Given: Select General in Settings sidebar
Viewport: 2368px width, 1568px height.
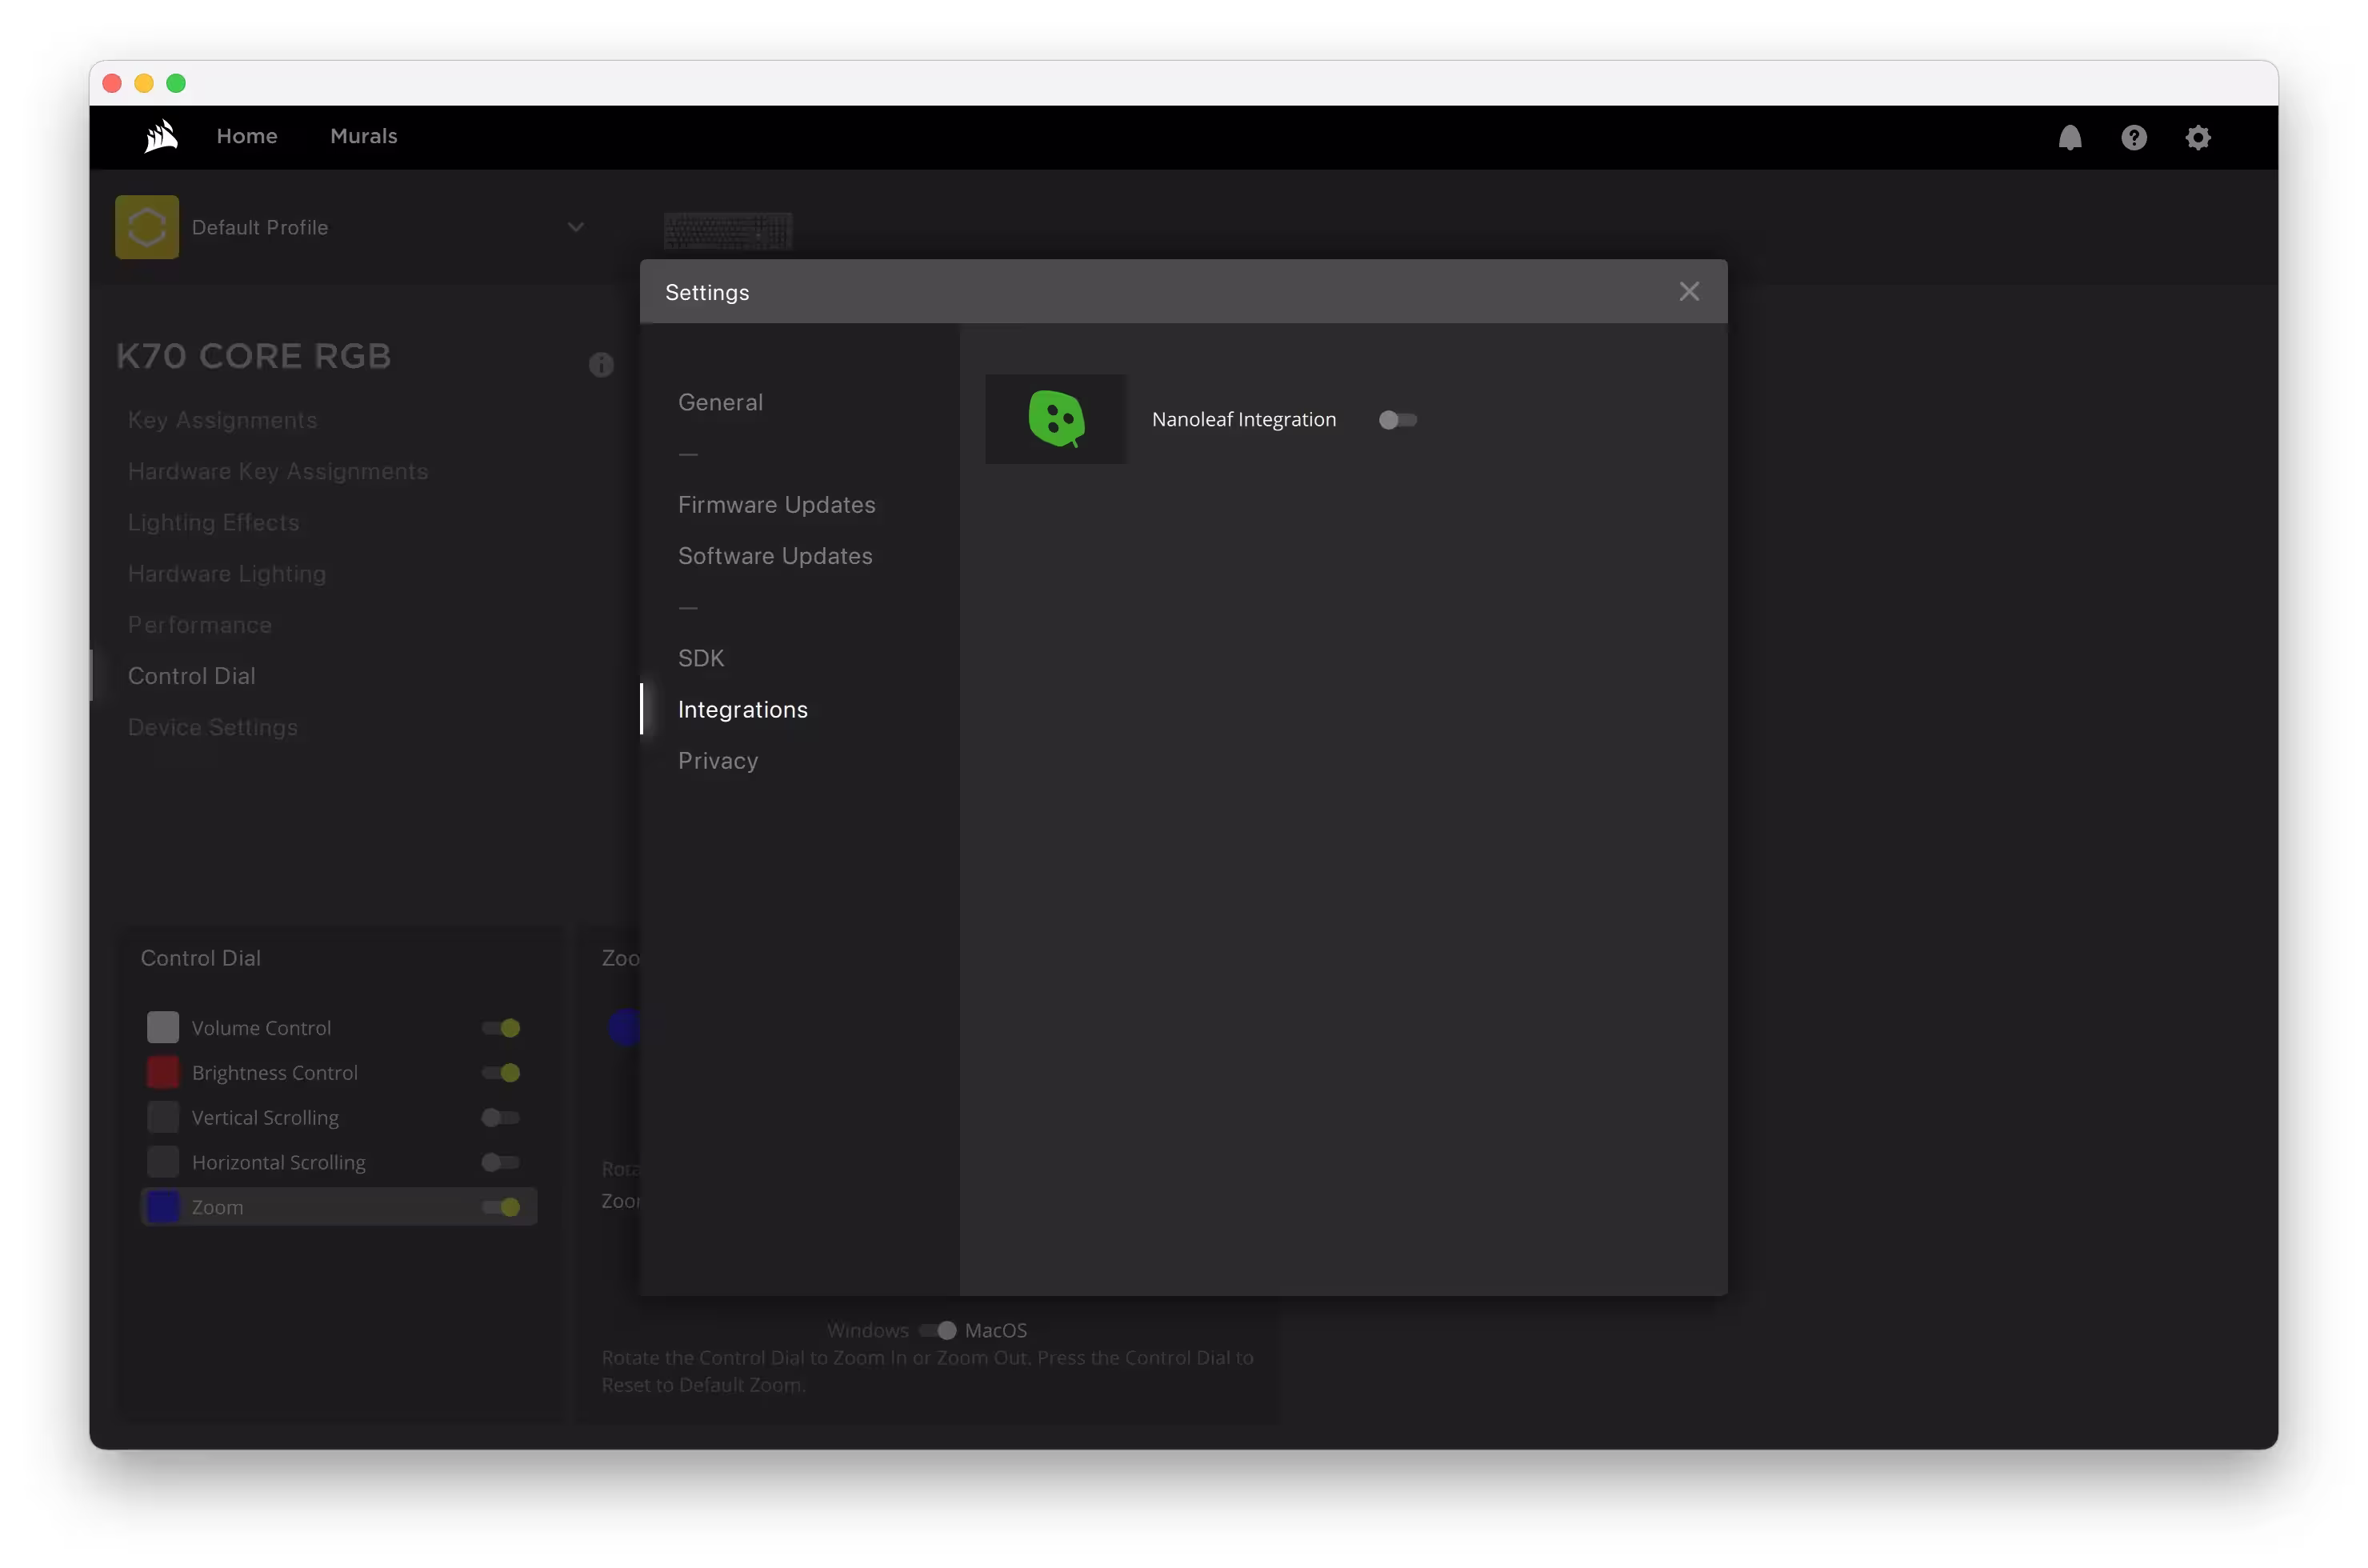Looking at the screenshot, I should (x=720, y=402).
